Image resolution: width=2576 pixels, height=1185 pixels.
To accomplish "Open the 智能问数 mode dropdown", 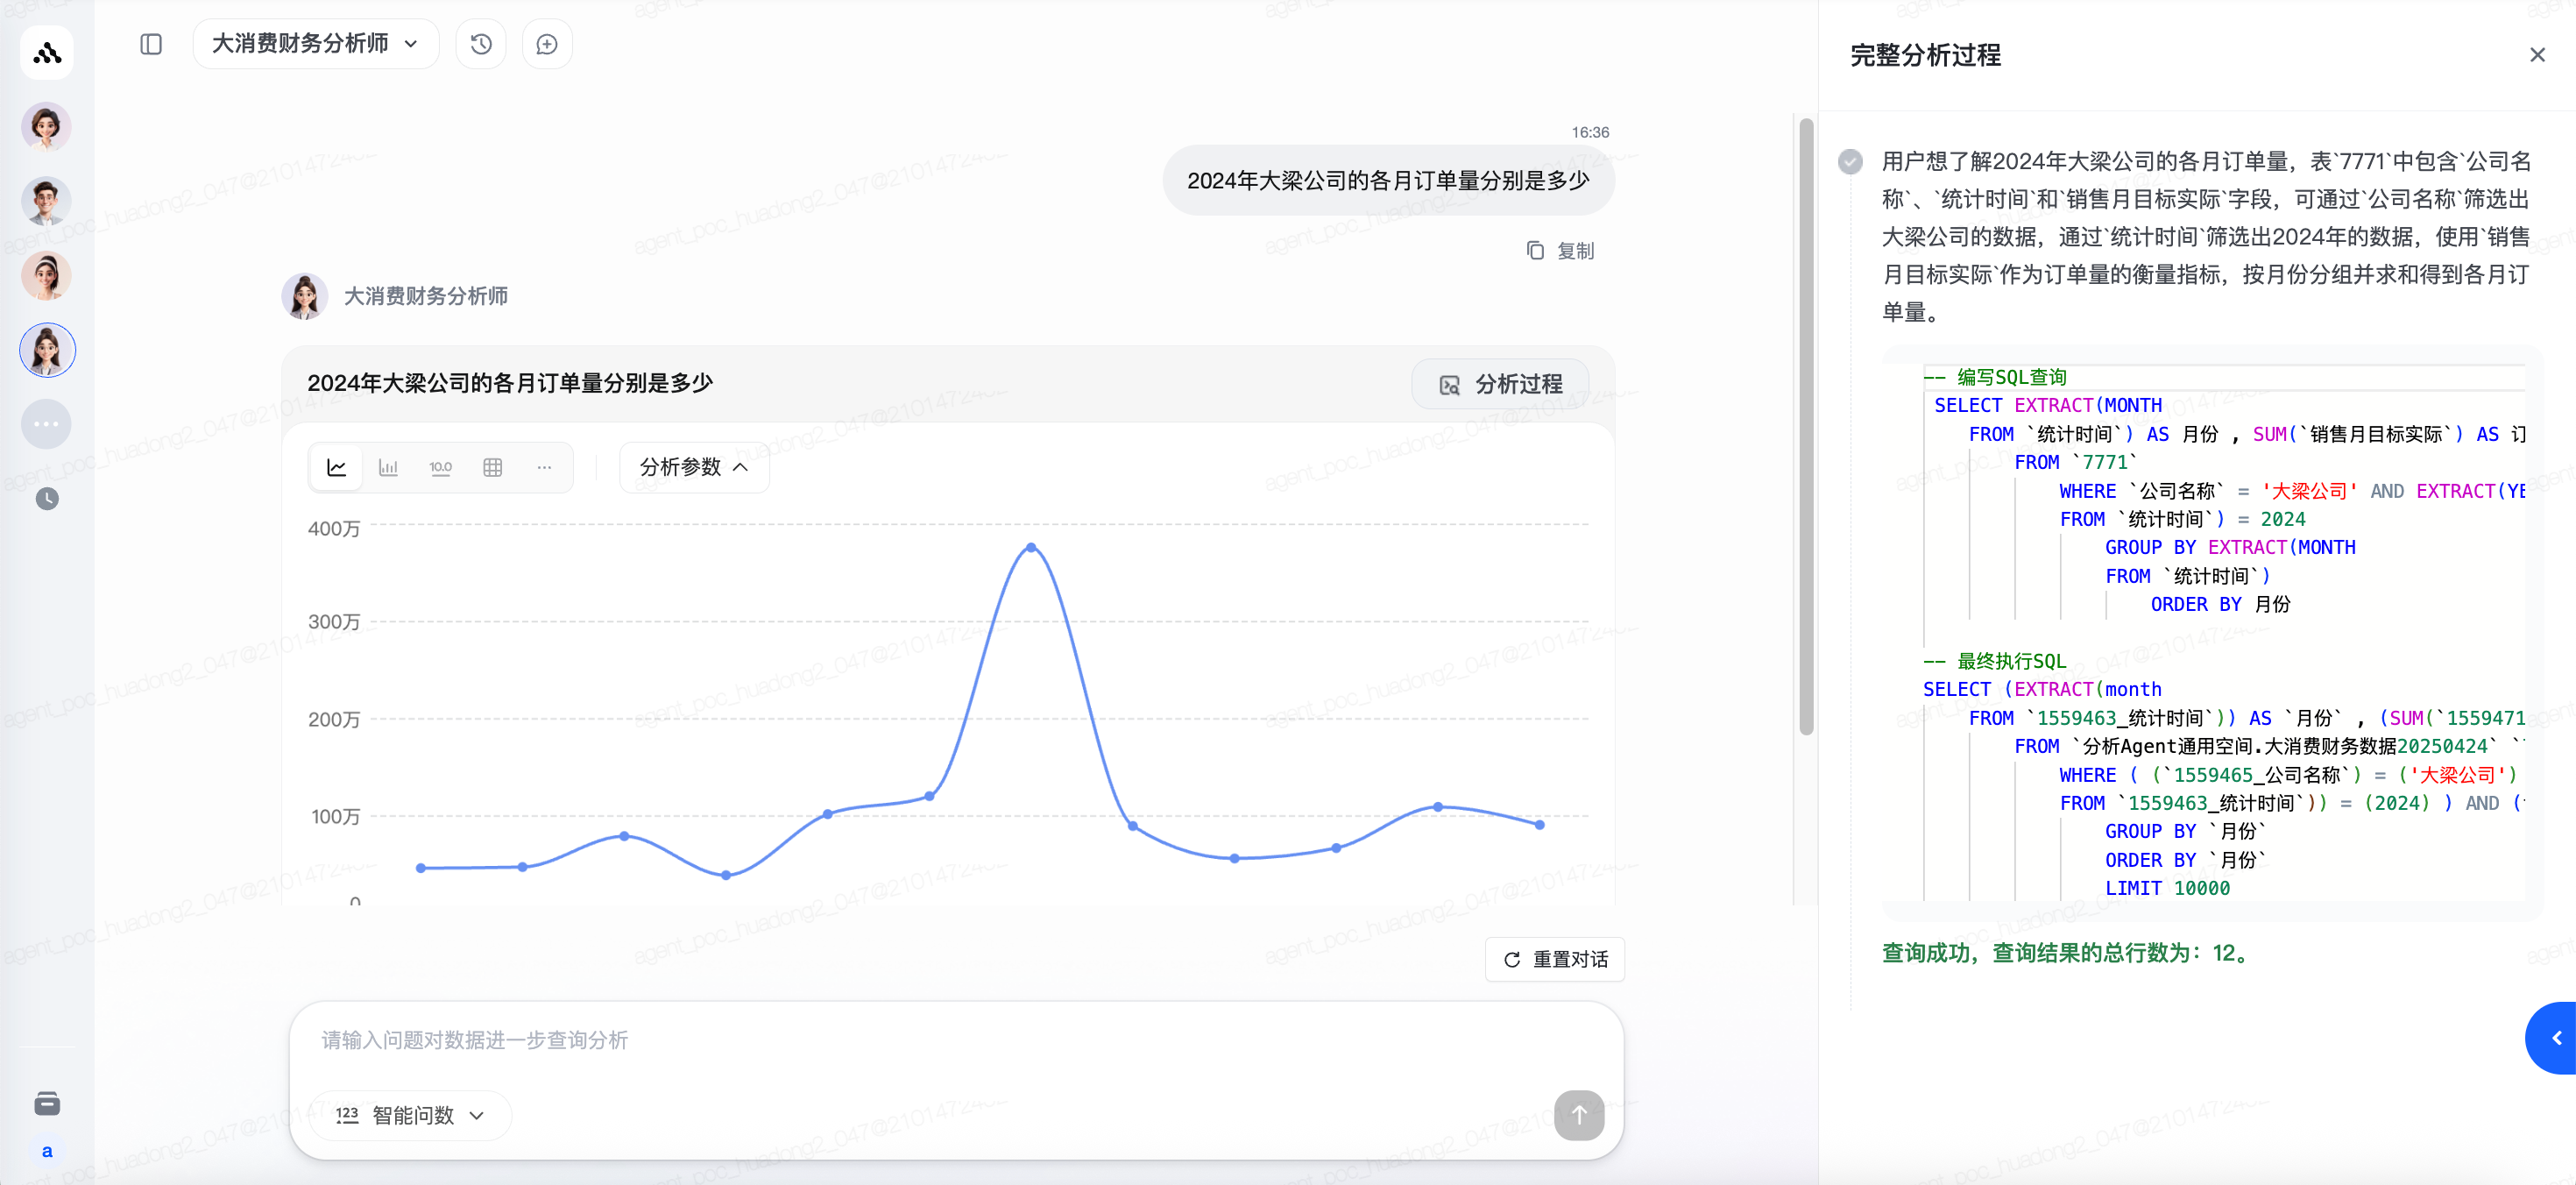I will tap(410, 1114).
